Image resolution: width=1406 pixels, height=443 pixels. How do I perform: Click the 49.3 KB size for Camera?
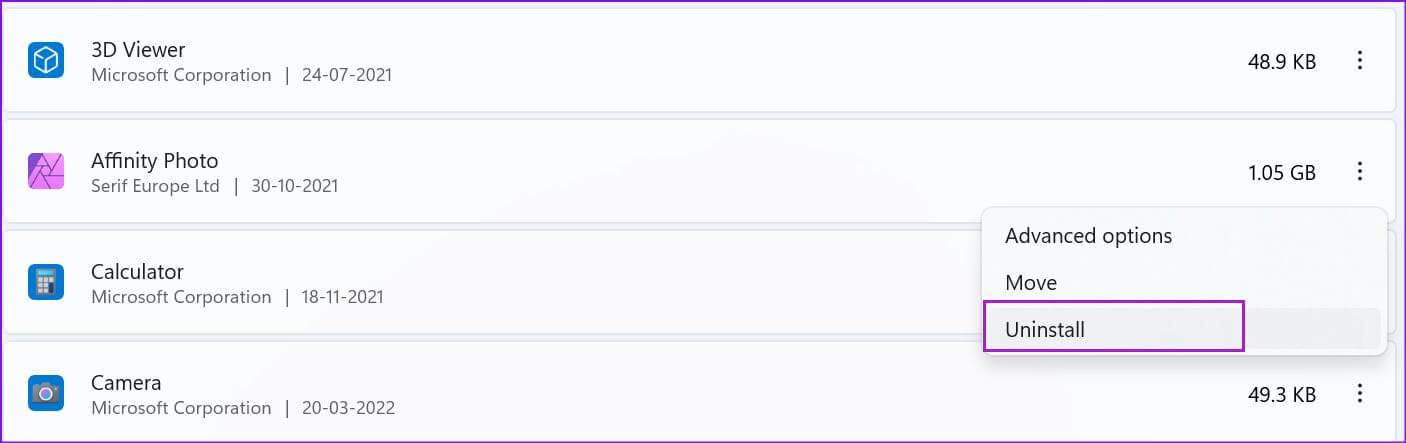1282,395
